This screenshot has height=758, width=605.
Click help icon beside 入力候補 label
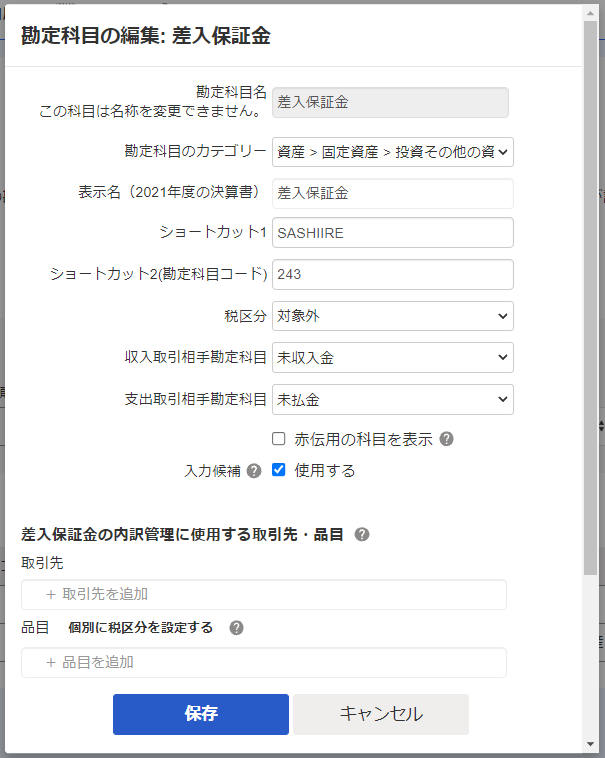254,471
